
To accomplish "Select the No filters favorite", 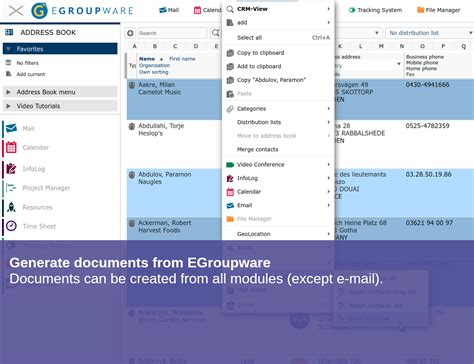I will pos(27,63).
